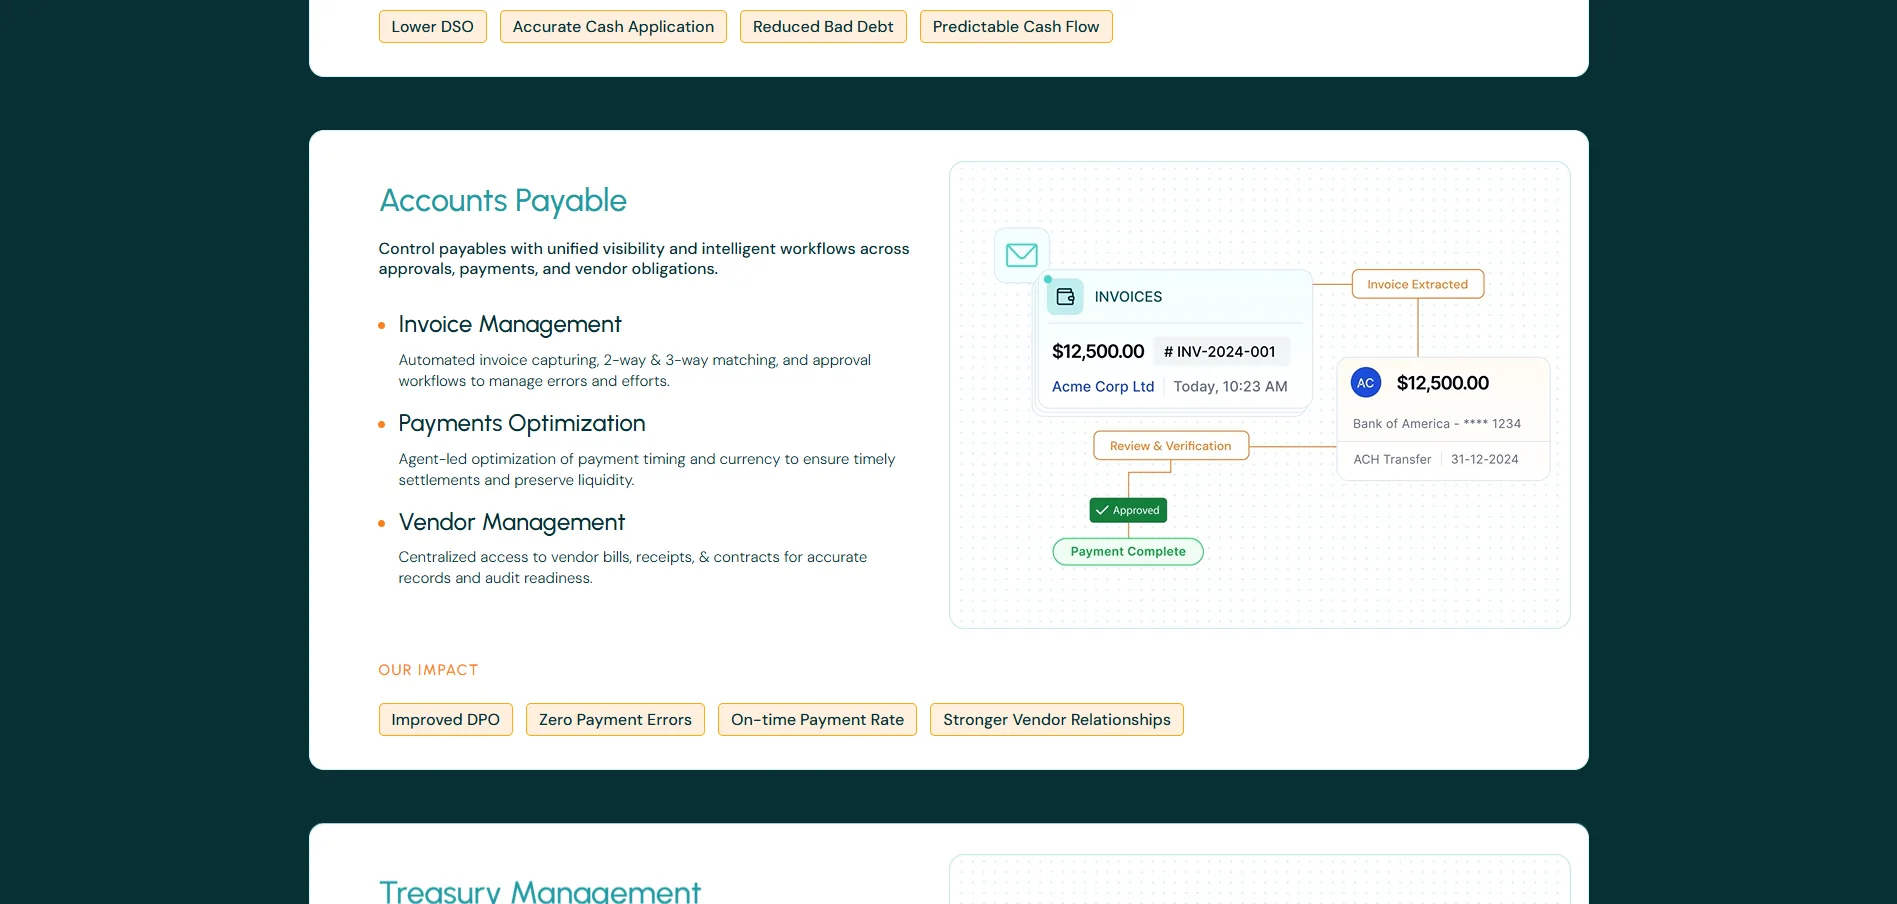Click the Zero Payment Errors tag
1897x904 pixels.
(x=615, y=720)
